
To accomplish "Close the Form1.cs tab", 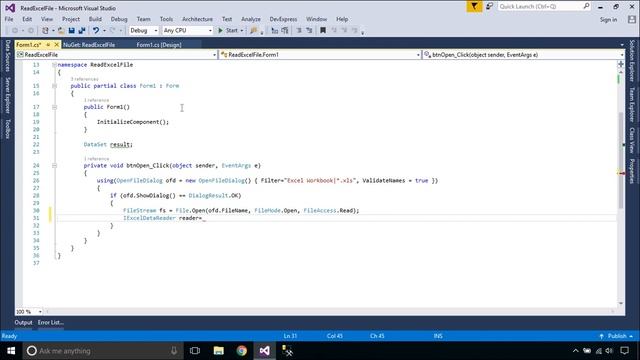I will [57, 44].
